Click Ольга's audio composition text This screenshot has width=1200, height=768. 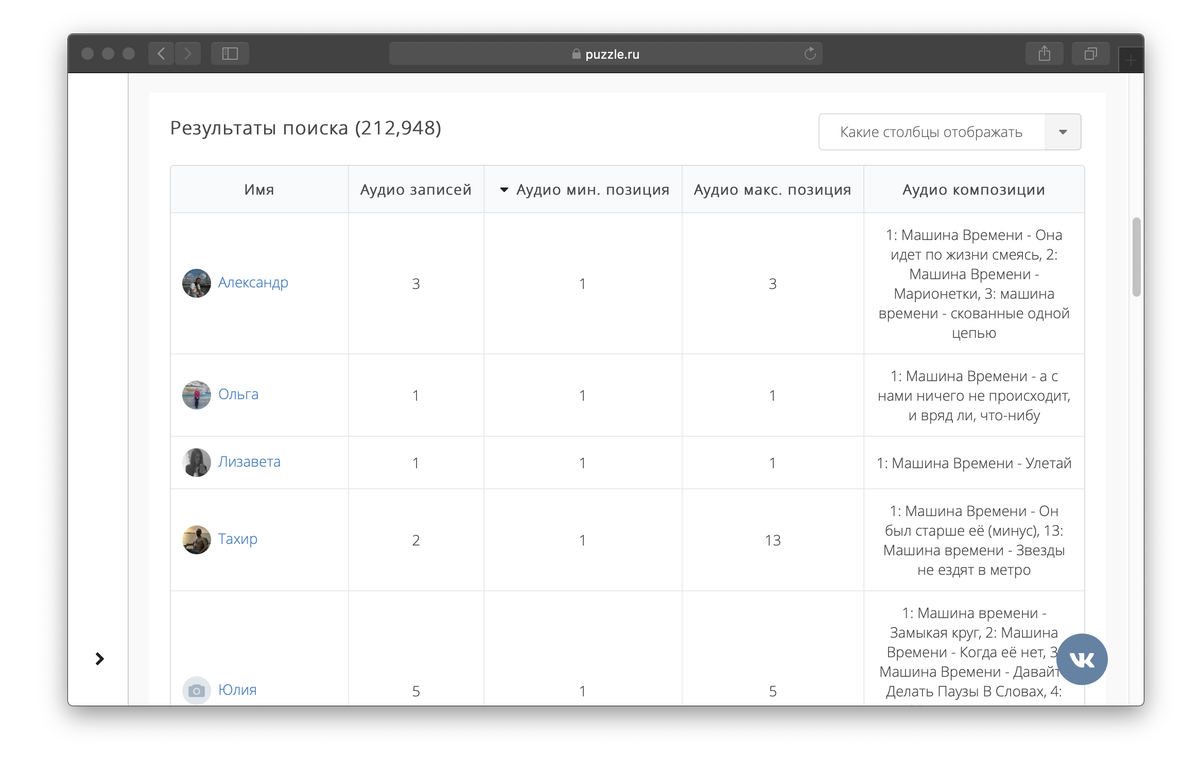click(974, 396)
